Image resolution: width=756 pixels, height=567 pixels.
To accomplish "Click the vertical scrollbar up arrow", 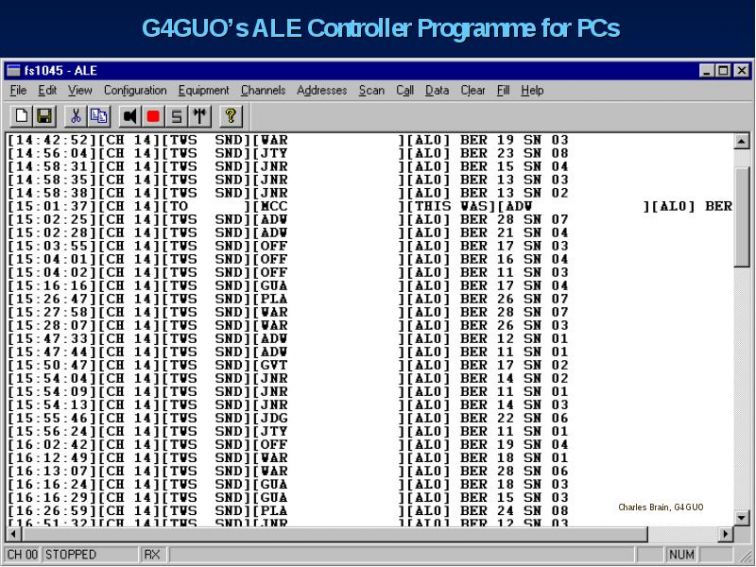I will point(742,141).
